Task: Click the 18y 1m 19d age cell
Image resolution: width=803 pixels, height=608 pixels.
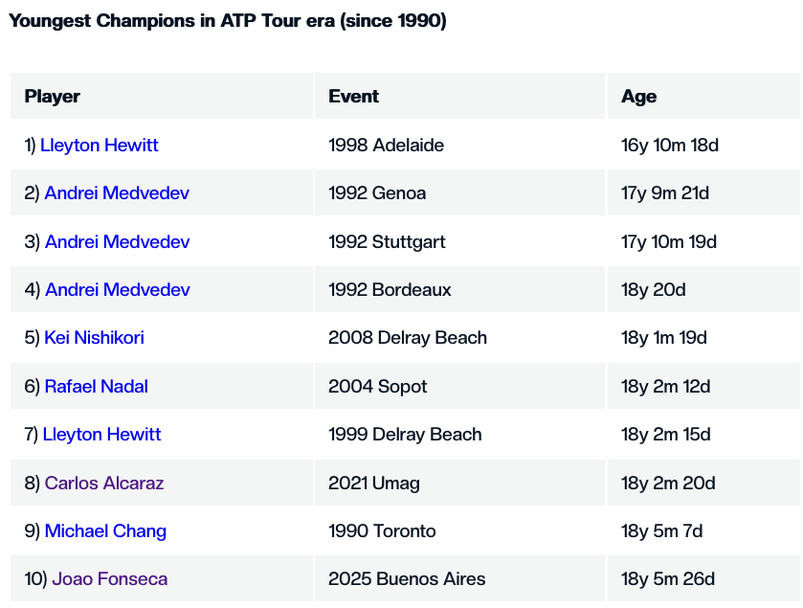Action: point(663,338)
